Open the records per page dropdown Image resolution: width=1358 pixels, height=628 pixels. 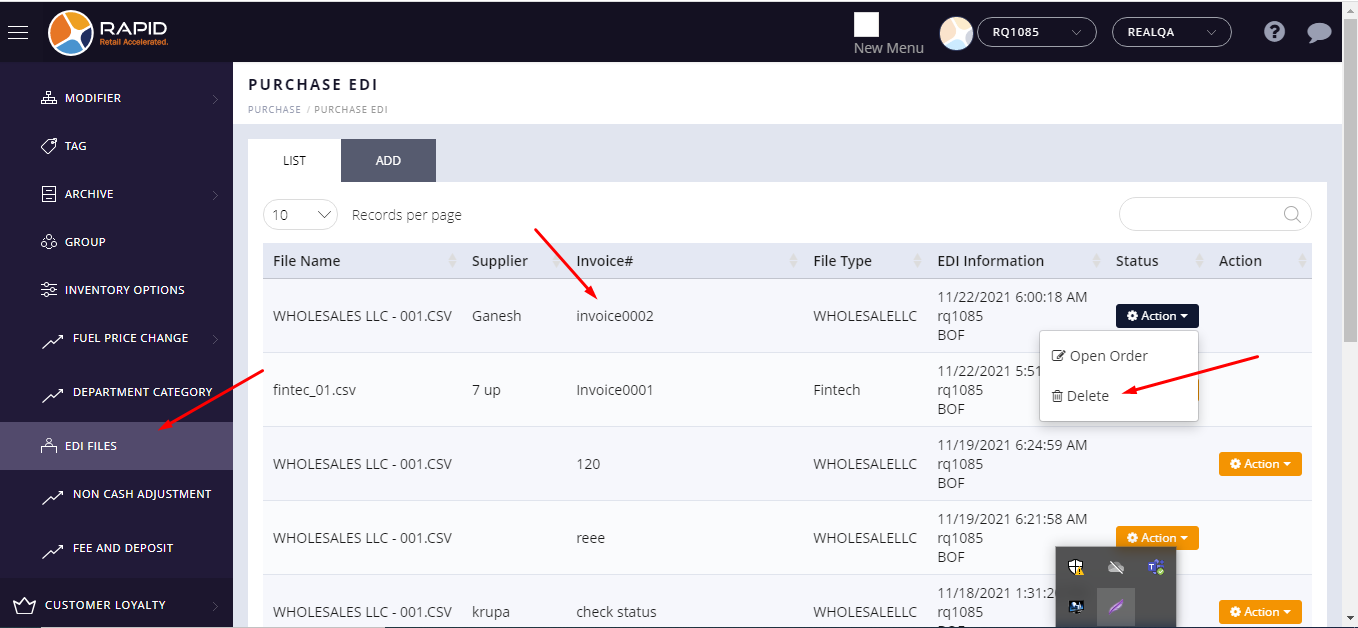click(x=300, y=215)
